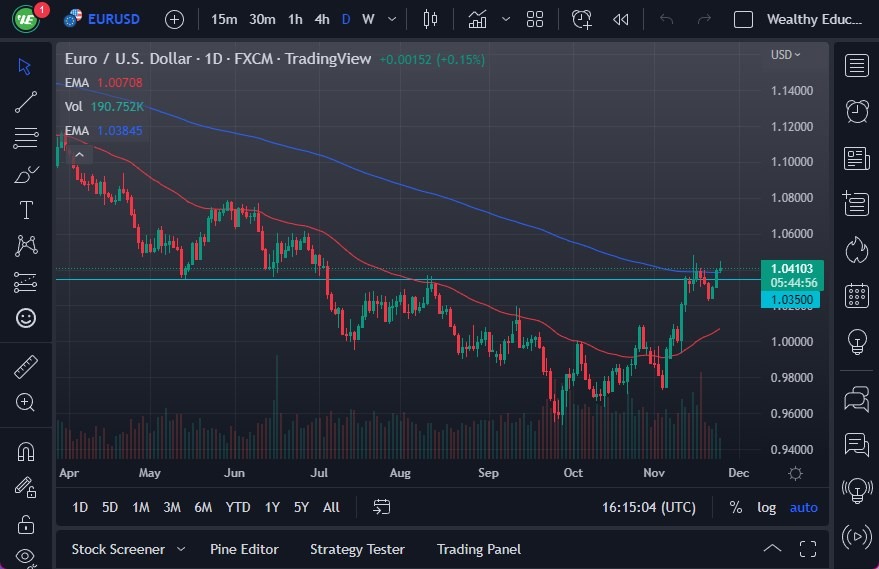Switch to the Pine Editor tab
Screen dimensions: 879x569
[x=244, y=549]
